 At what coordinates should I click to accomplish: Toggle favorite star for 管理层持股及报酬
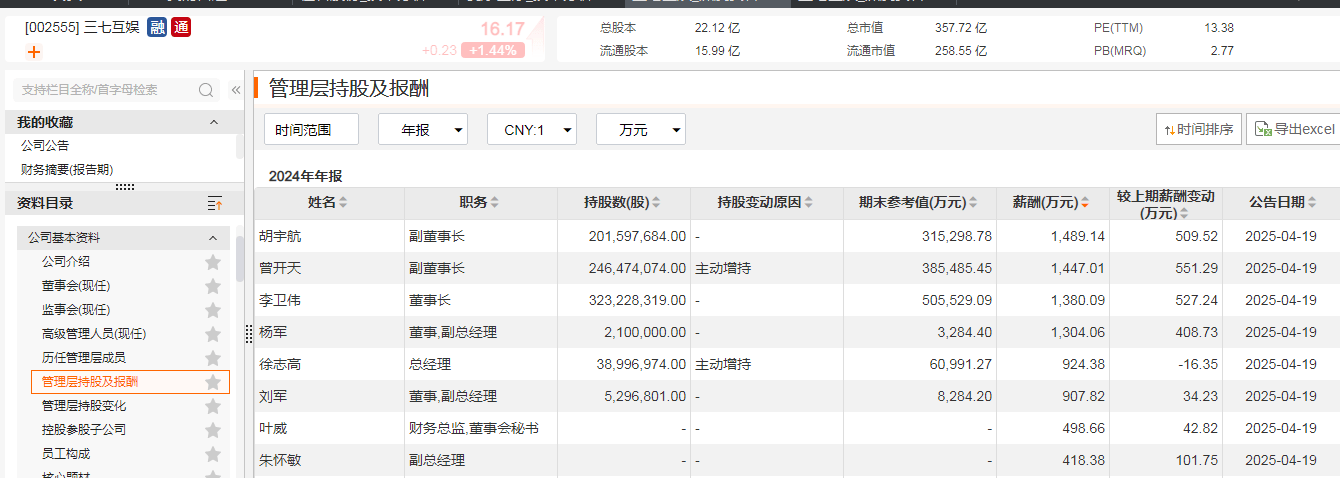click(x=212, y=382)
